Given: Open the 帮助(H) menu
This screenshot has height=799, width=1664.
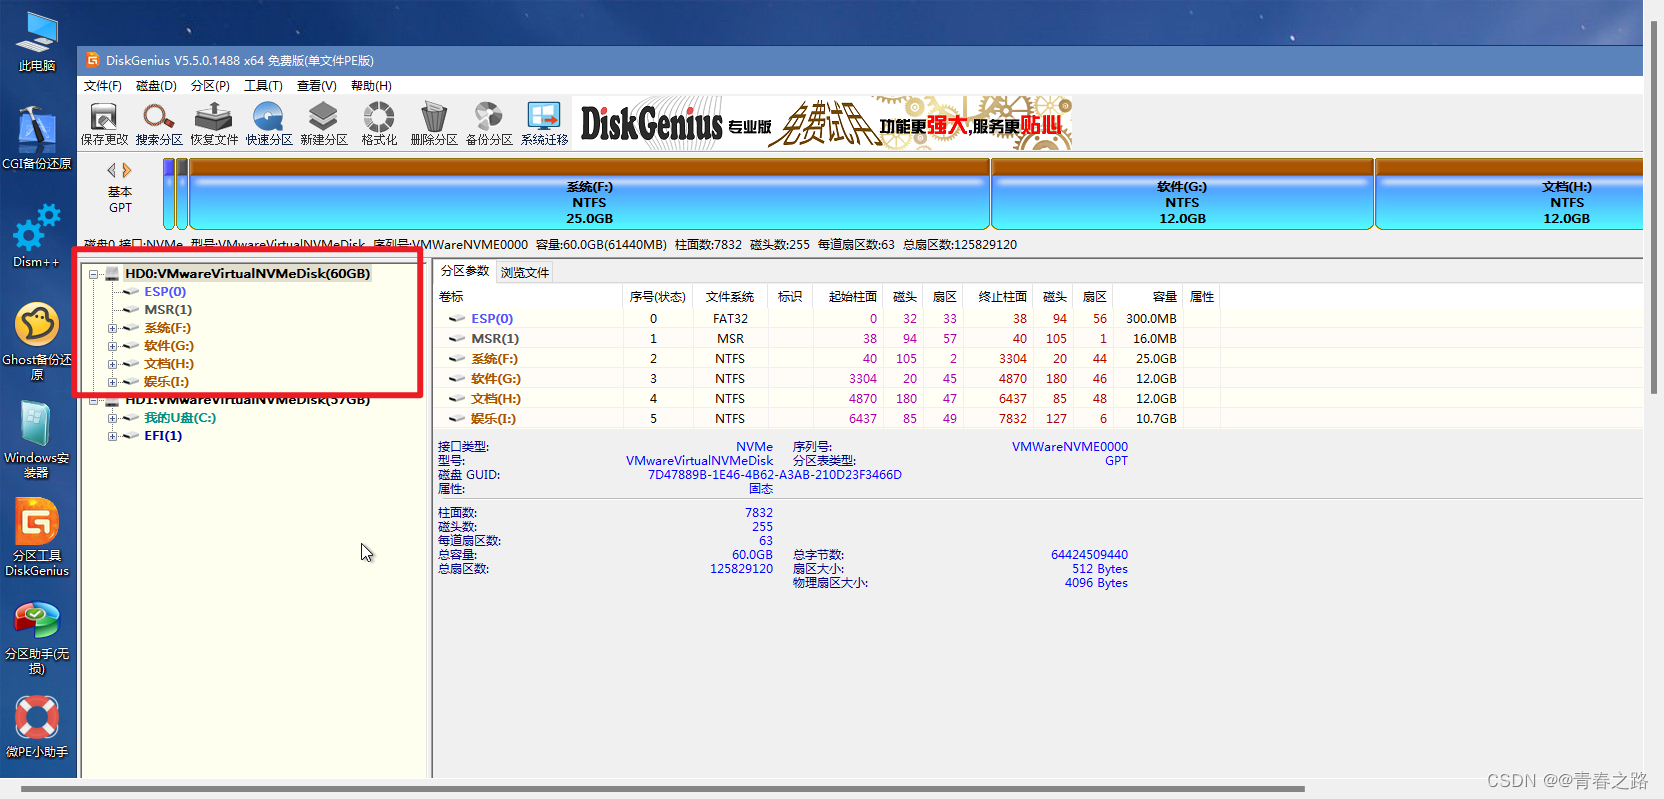Looking at the screenshot, I should click(371, 86).
